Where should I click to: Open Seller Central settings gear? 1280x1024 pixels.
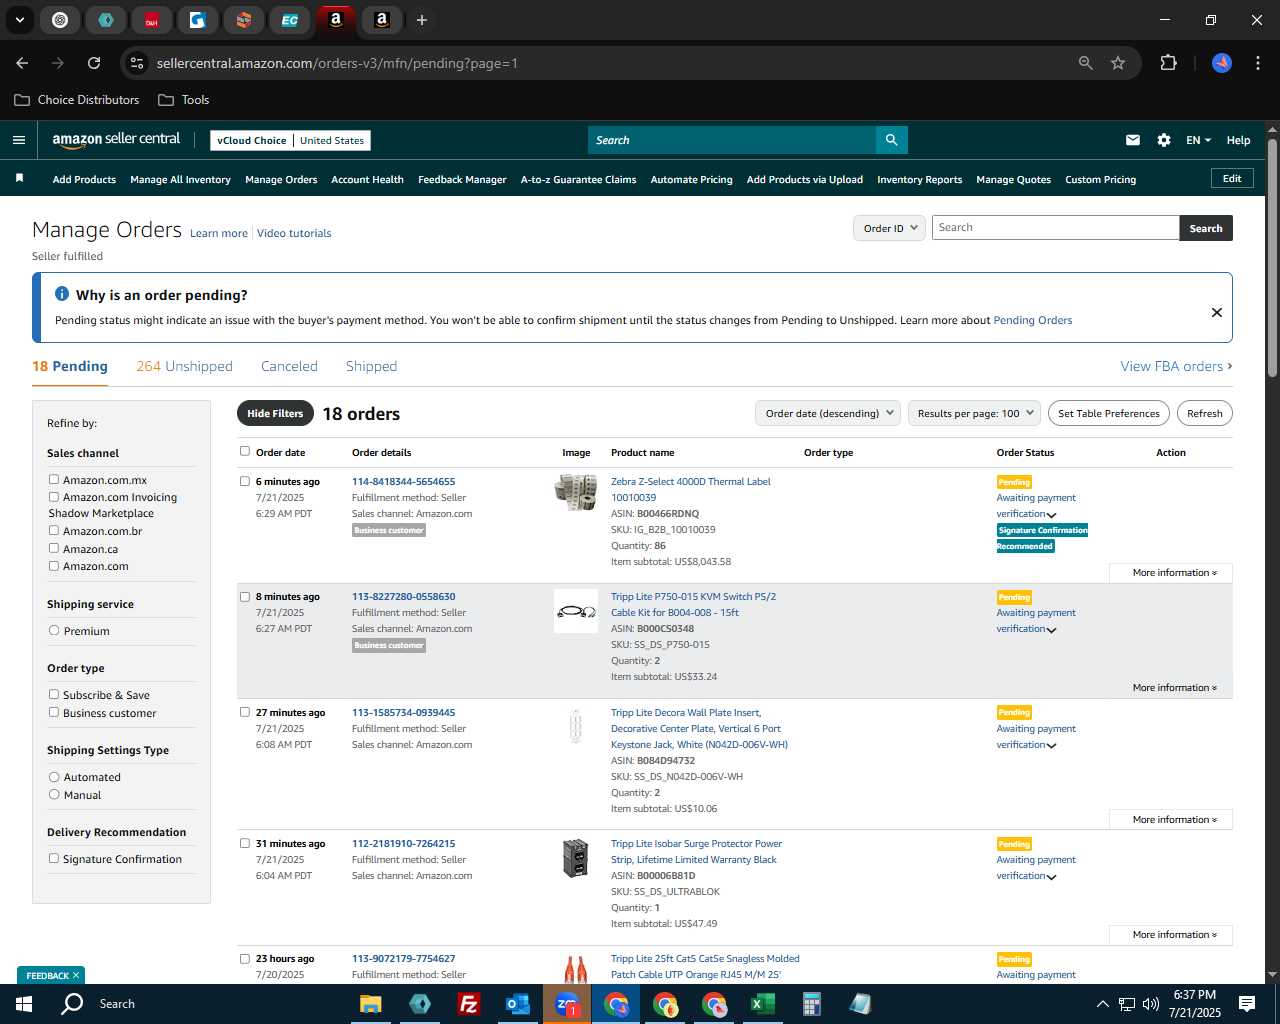point(1164,140)
